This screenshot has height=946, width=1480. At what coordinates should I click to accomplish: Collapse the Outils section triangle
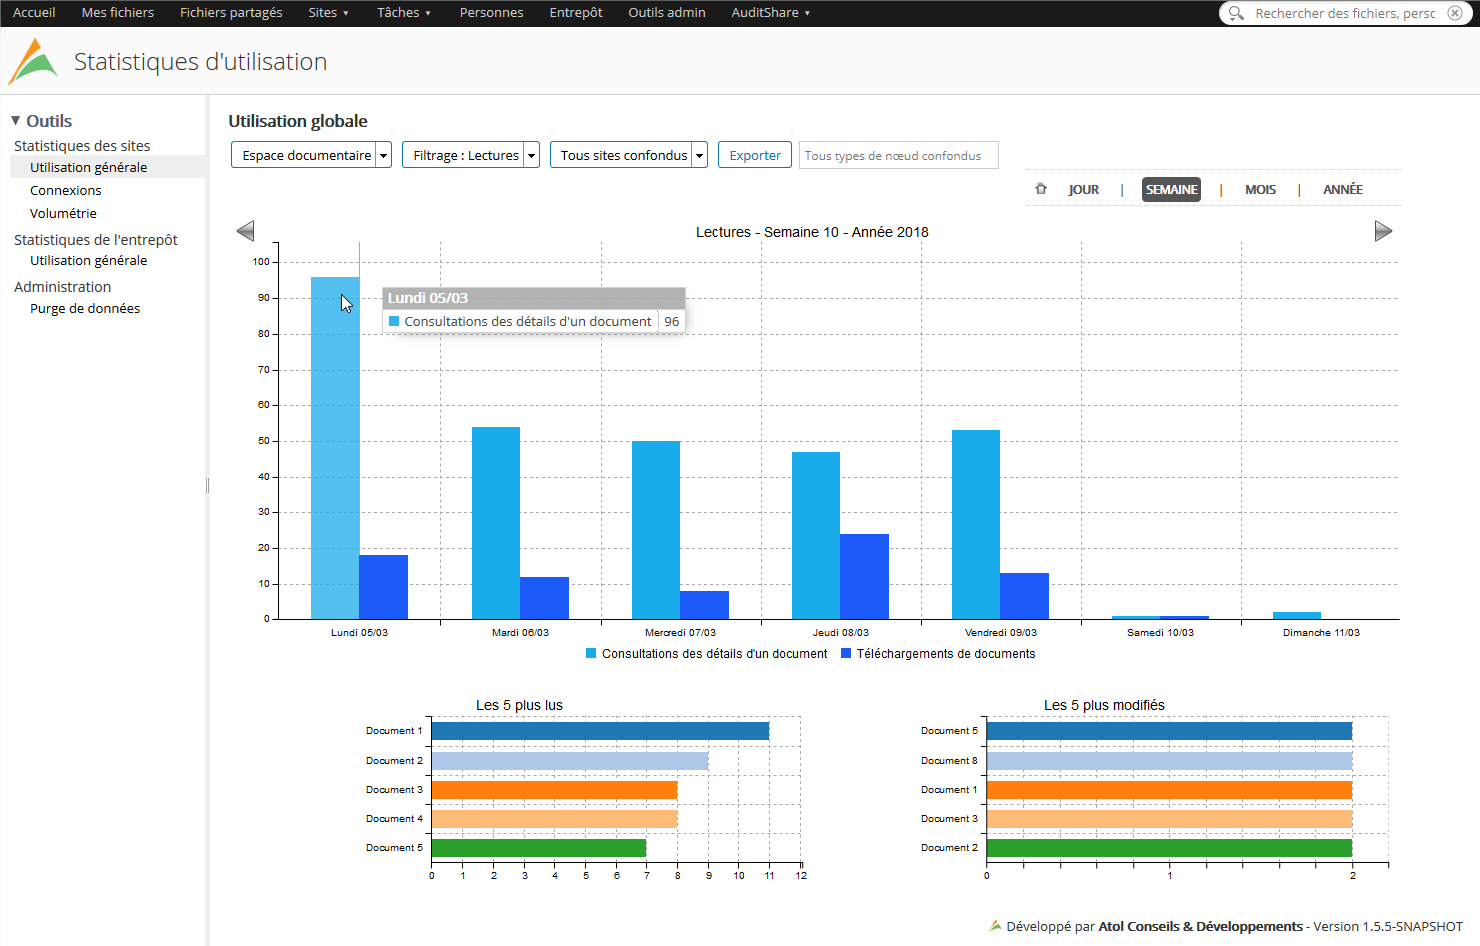click(x=16, y=121)
